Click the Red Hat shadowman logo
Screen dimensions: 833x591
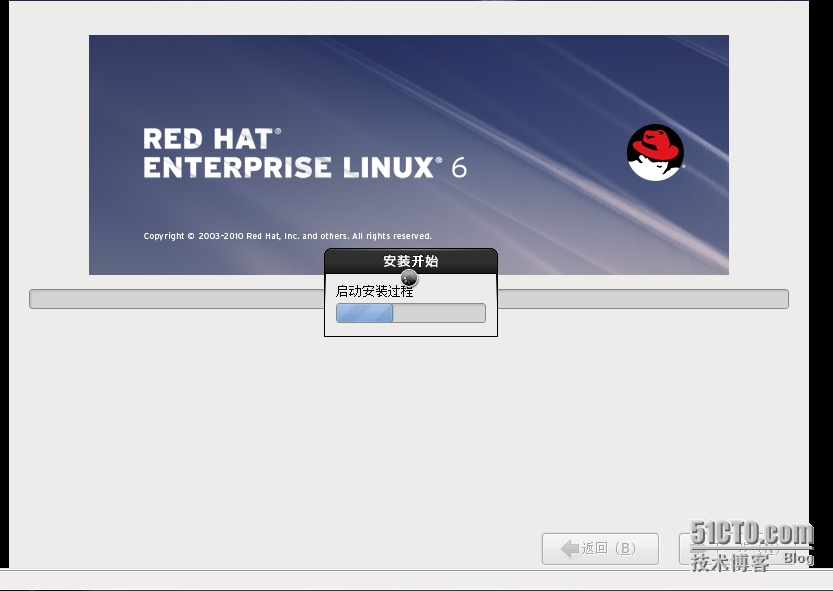pos(655,153)
